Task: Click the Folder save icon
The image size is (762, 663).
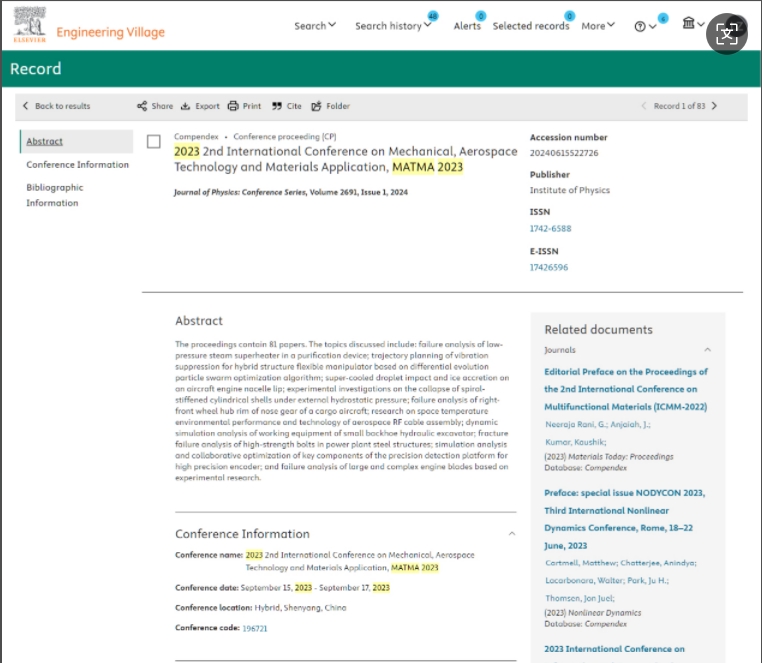Action: click(x=316, y=106)
